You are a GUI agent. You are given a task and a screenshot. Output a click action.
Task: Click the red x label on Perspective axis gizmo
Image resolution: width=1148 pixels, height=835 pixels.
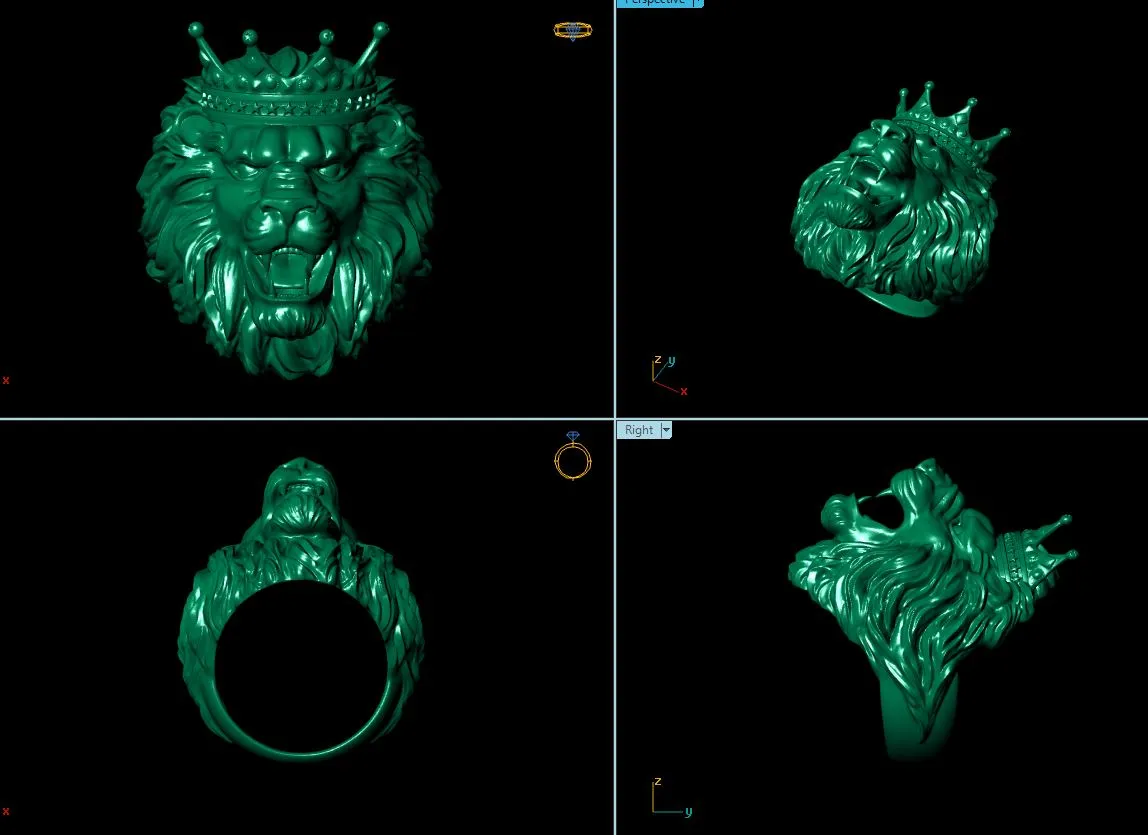tap(684, 392)
